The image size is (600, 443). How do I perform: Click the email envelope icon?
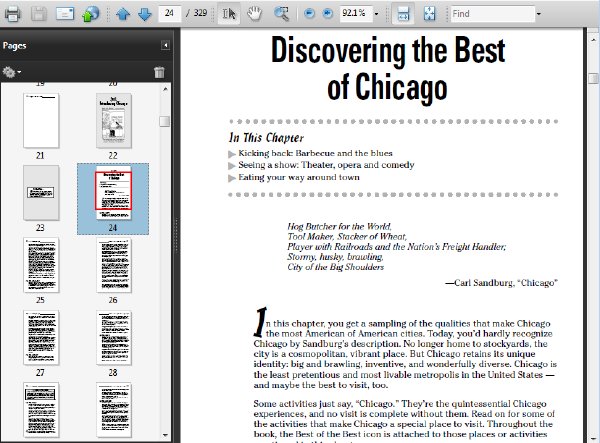pos(65,14)
